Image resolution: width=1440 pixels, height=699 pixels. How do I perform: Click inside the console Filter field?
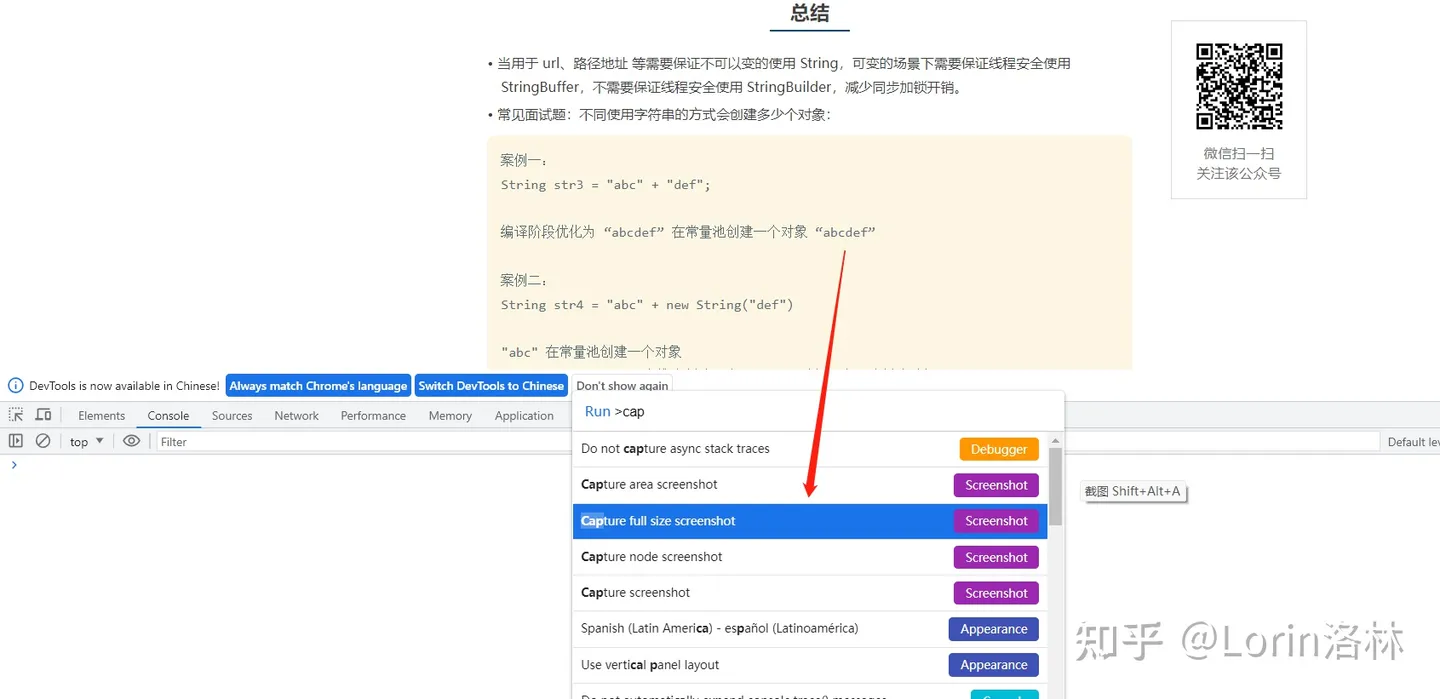click(360, 442)
